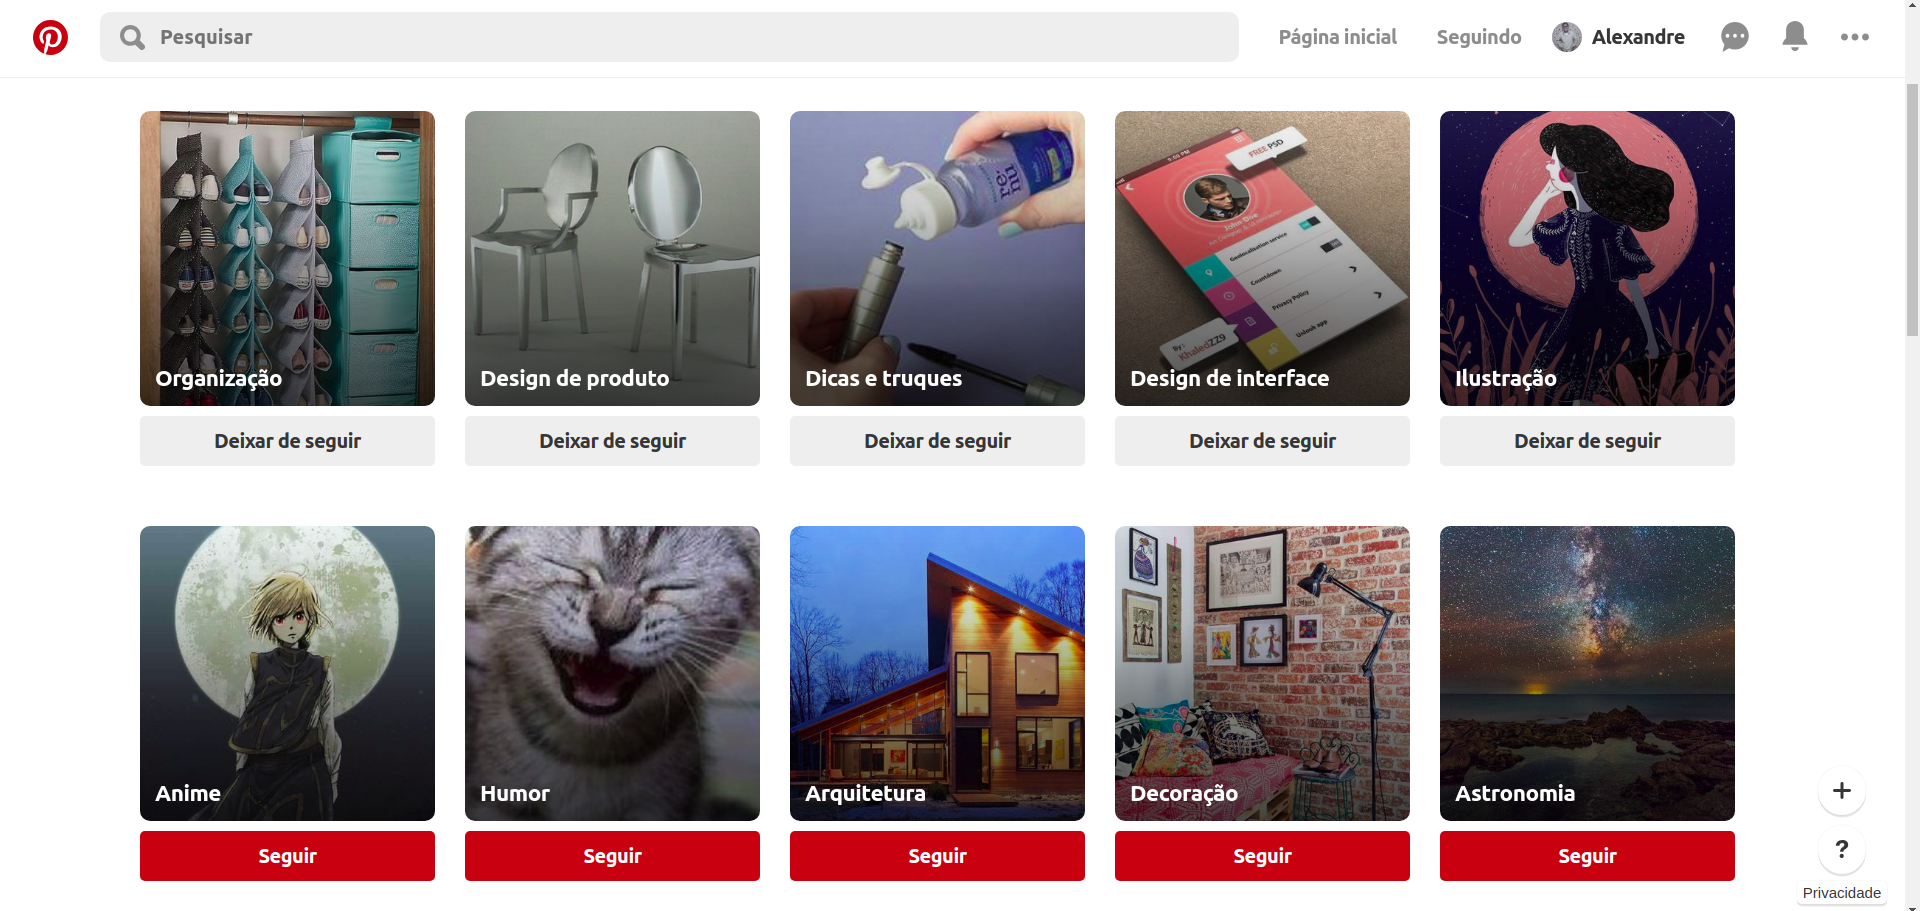Viewport: 1920px width, 911px height.
Task: Click the search magnifier icon
Action: [x=132, y=37]
